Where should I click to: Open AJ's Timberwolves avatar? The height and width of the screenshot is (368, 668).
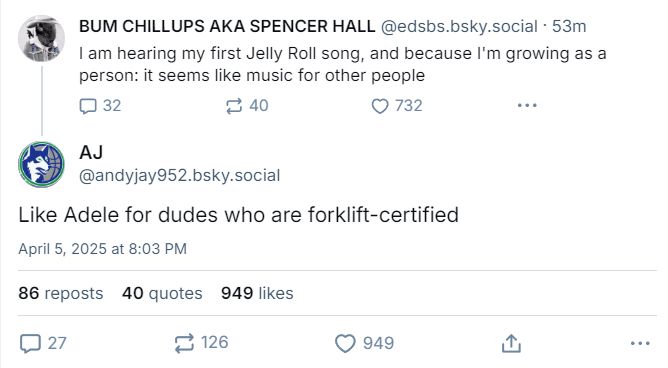[x=41, y=164]
